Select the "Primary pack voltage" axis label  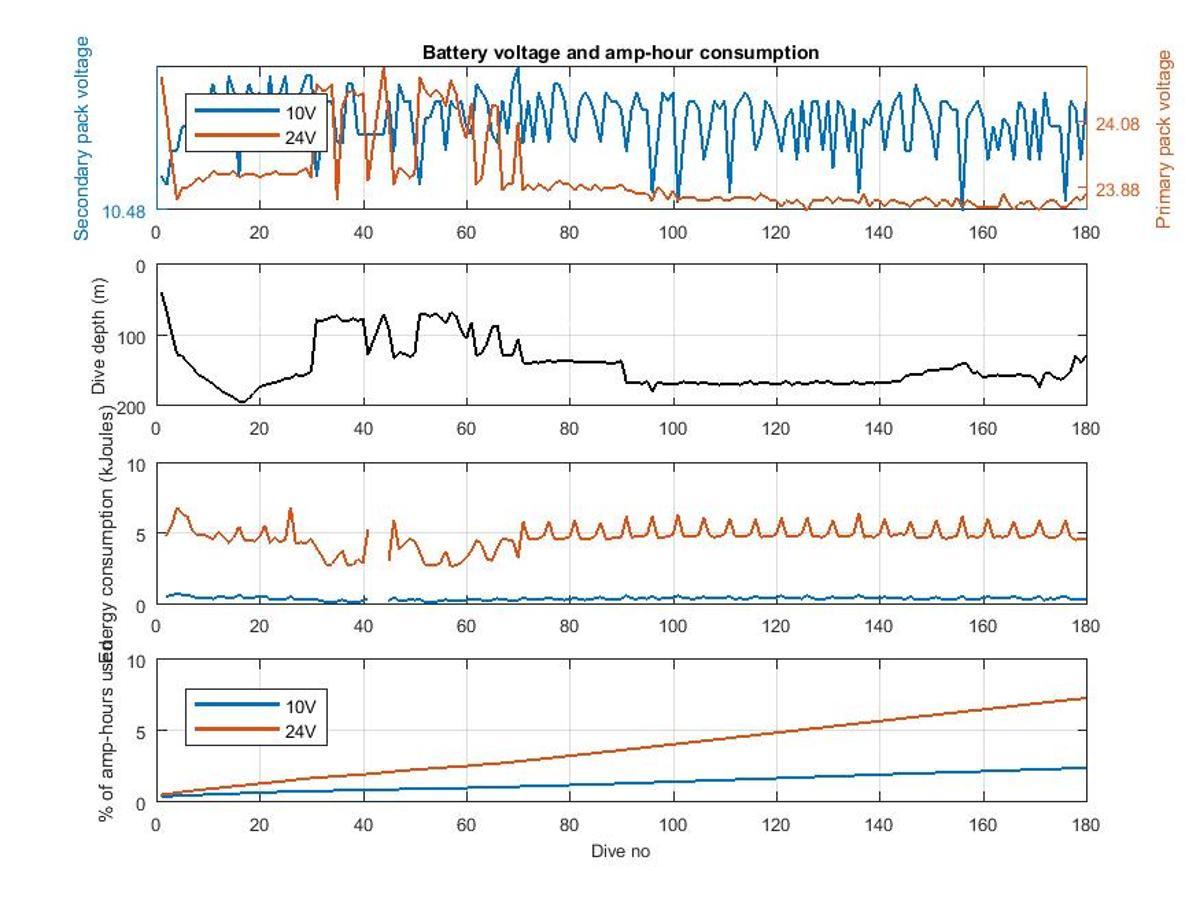pyautogui.click(x=1163, y=139)
